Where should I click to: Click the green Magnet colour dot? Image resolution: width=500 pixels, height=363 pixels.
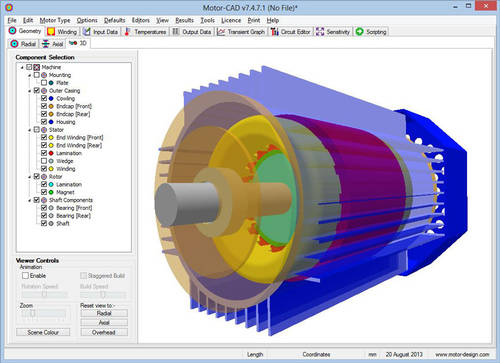pos(51,192)
